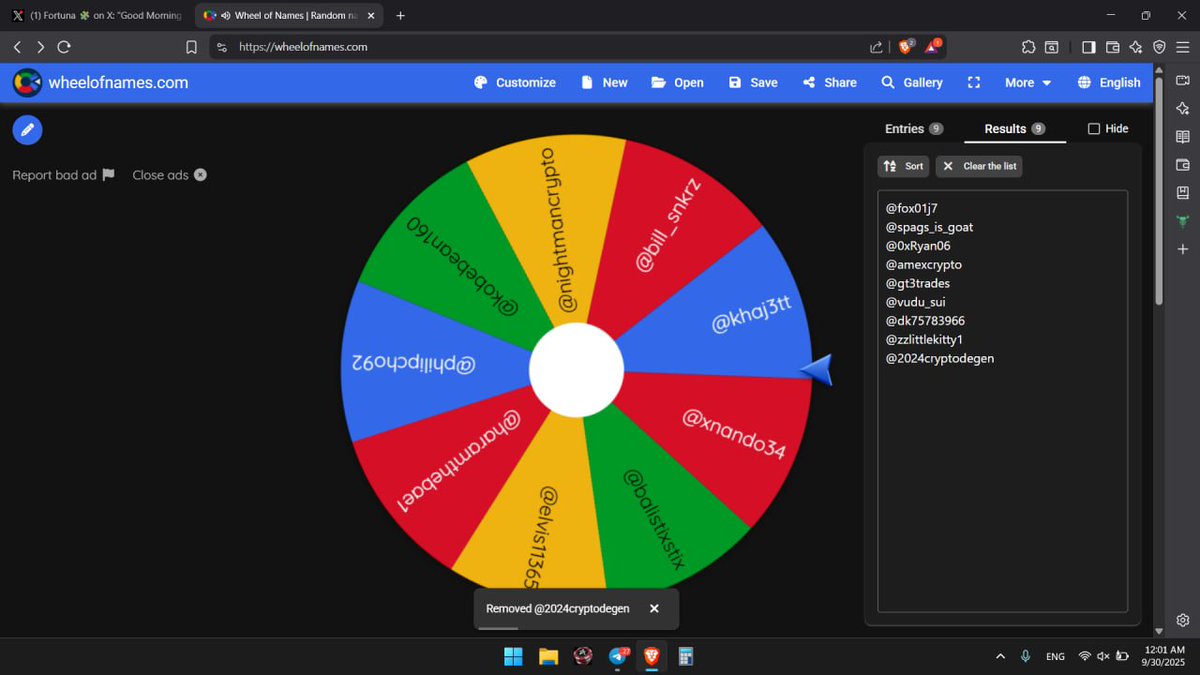1200x675 pixels.
Task: Open Telegram from the taskbar
Action: 618,656
